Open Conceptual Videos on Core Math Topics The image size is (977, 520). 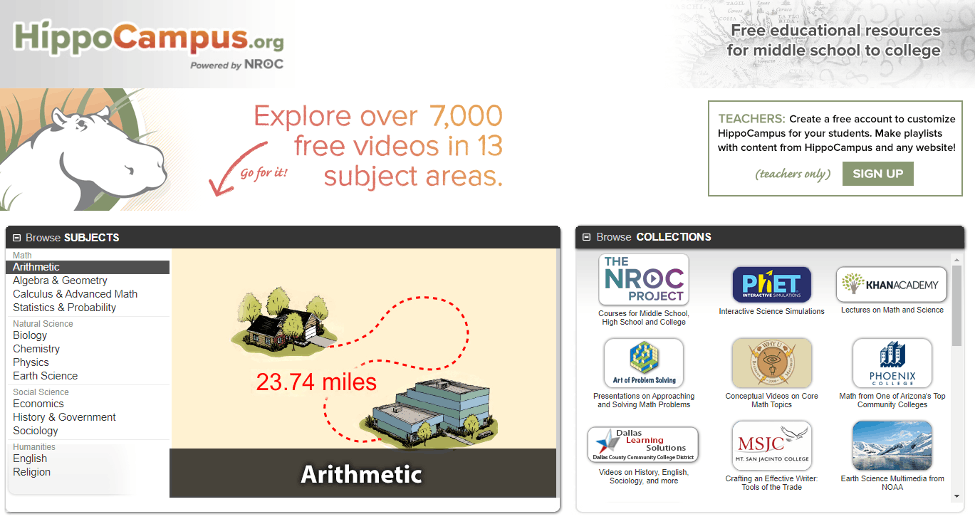[771, 400]
